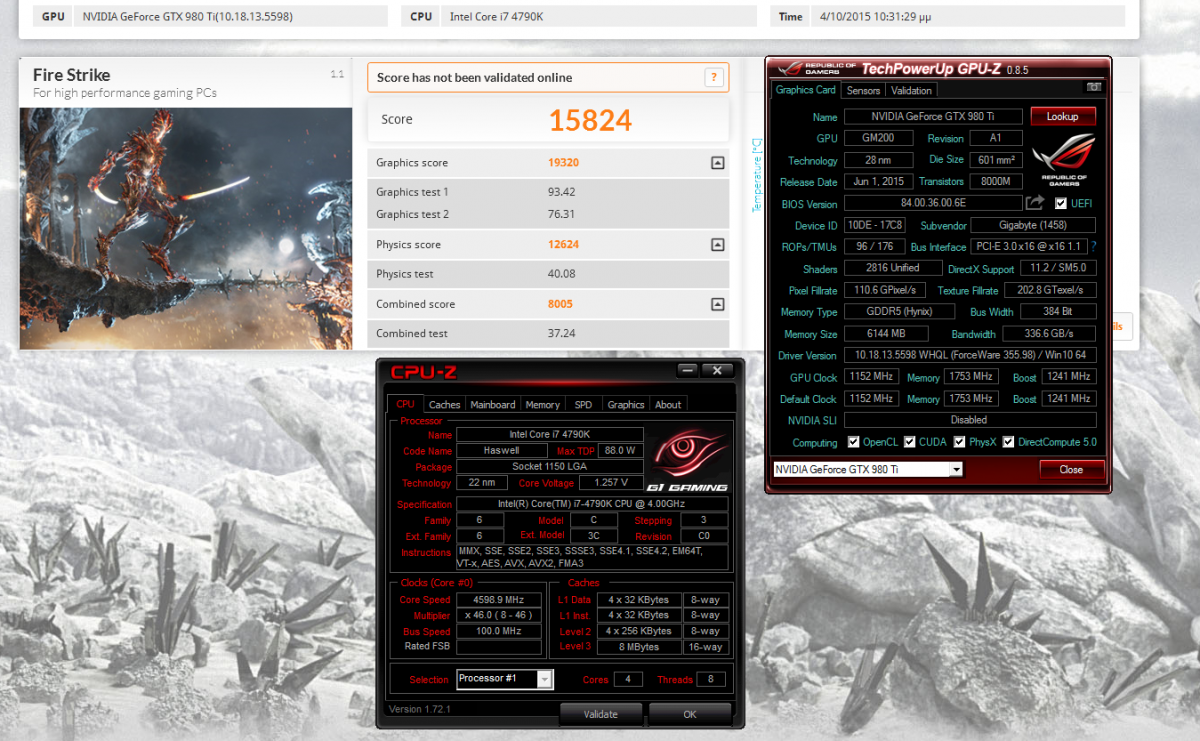Toggle the DirectCompute 5.0 checkbox
The image size is (1200, 741).
click(1009, 442)
